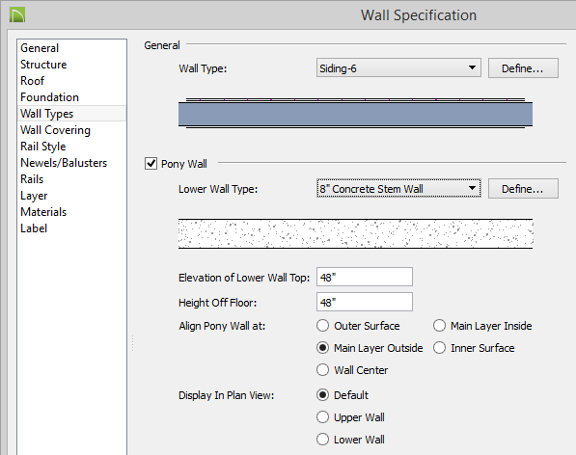Select Inner Surface radio button
The image size is (576, 455).
tap(439, 348)
